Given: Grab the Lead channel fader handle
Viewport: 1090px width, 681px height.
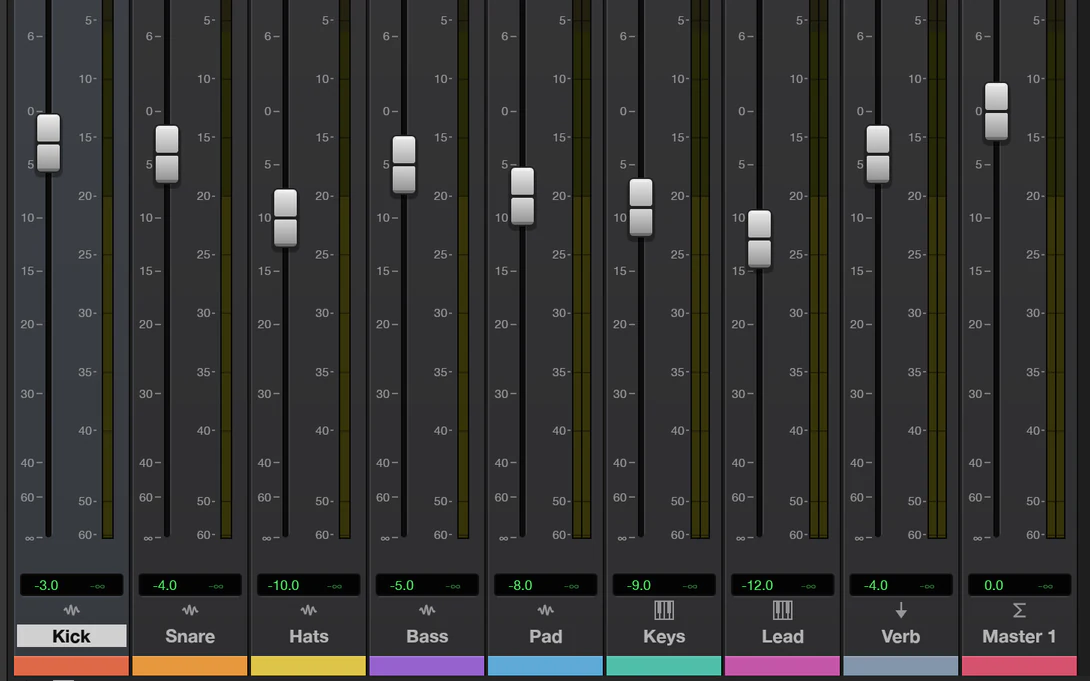Looking at the screenshot, I should 759,238.
